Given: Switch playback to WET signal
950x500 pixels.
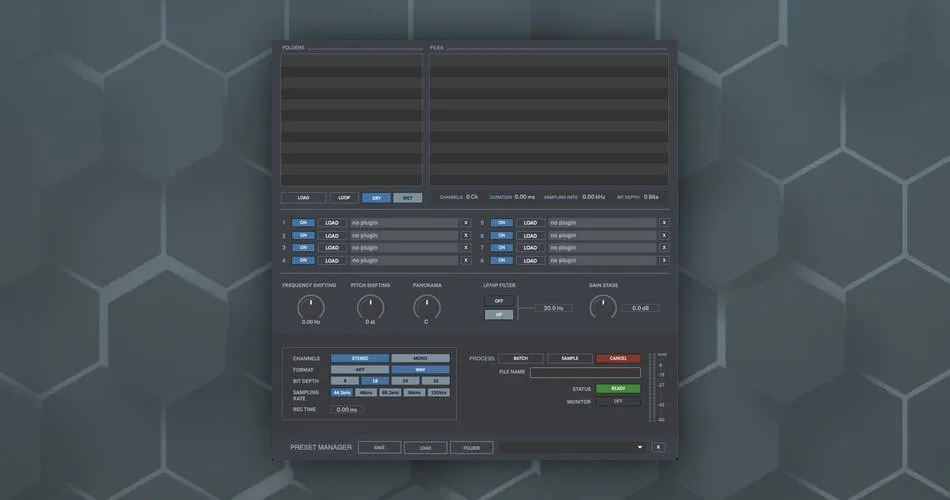Looking at the screenshot, I should pos(408,198).
